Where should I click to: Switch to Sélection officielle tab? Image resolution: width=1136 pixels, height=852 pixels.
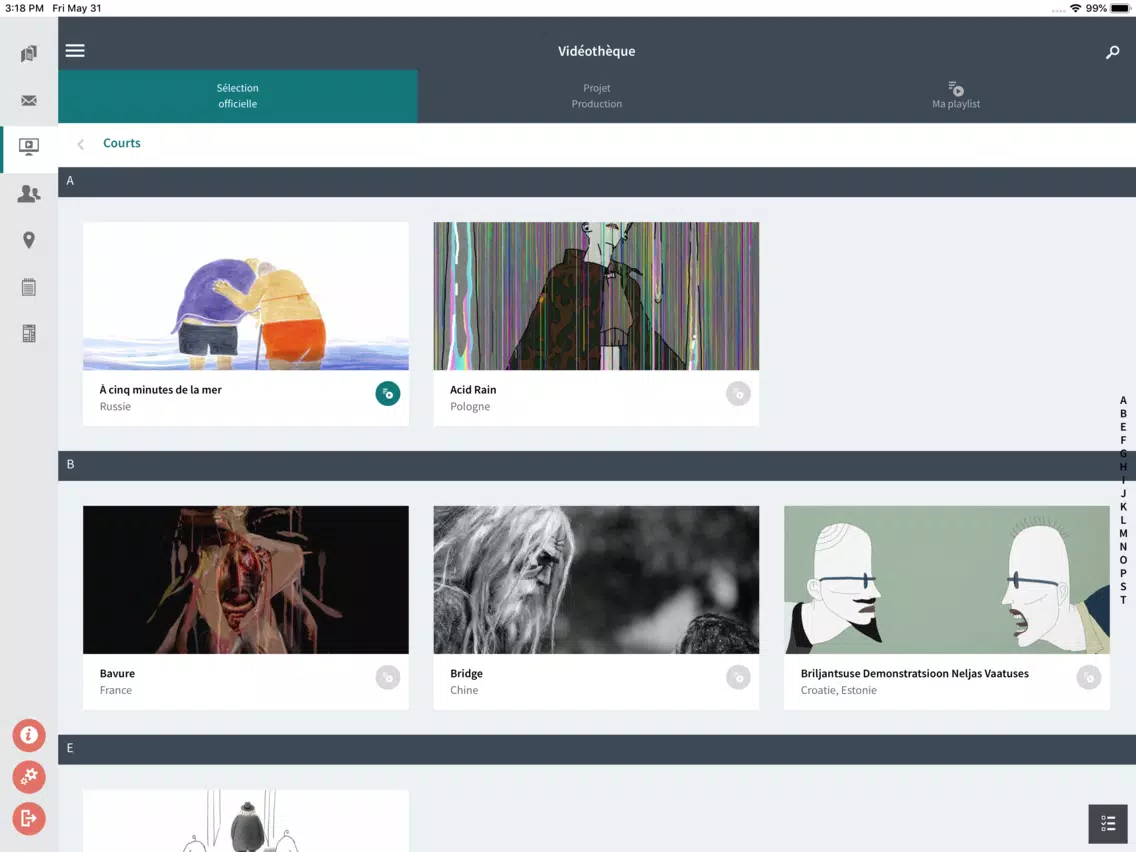(238, 96)
